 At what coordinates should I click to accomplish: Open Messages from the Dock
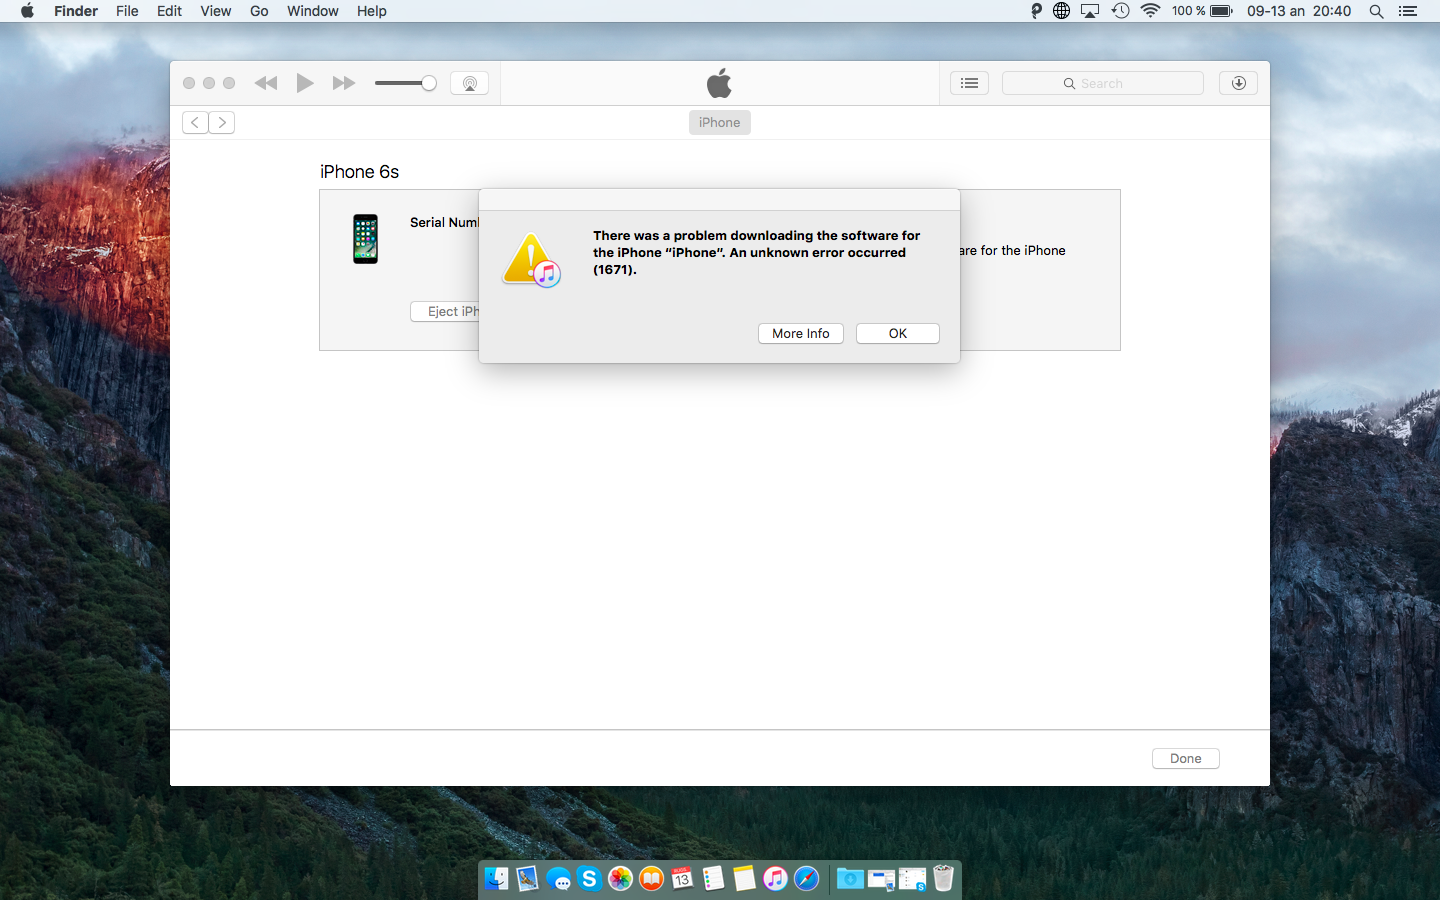558,879
